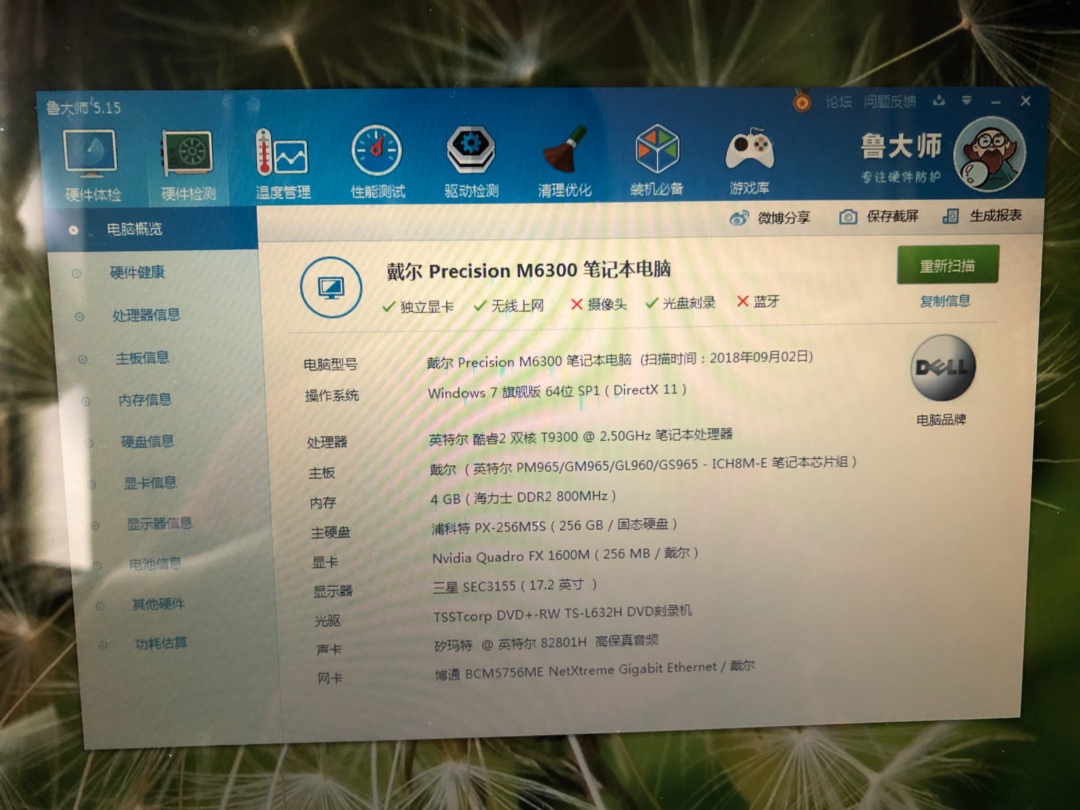This screenshot has height=810, width=1080.
Task: Open the title bar dropdown menu arrow
Action: pyautogui.click(x=967, y=101)
